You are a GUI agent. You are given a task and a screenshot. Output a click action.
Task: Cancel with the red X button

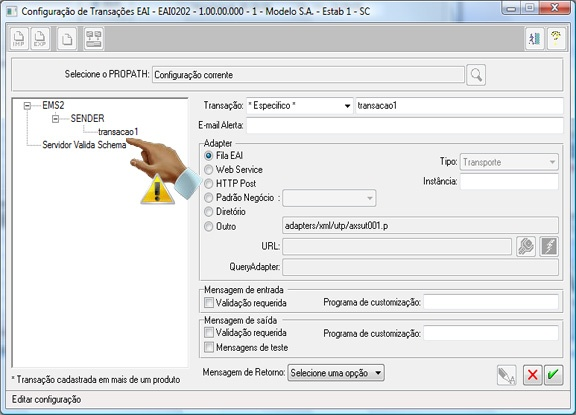pyautogui.click(x=532, y=375)
